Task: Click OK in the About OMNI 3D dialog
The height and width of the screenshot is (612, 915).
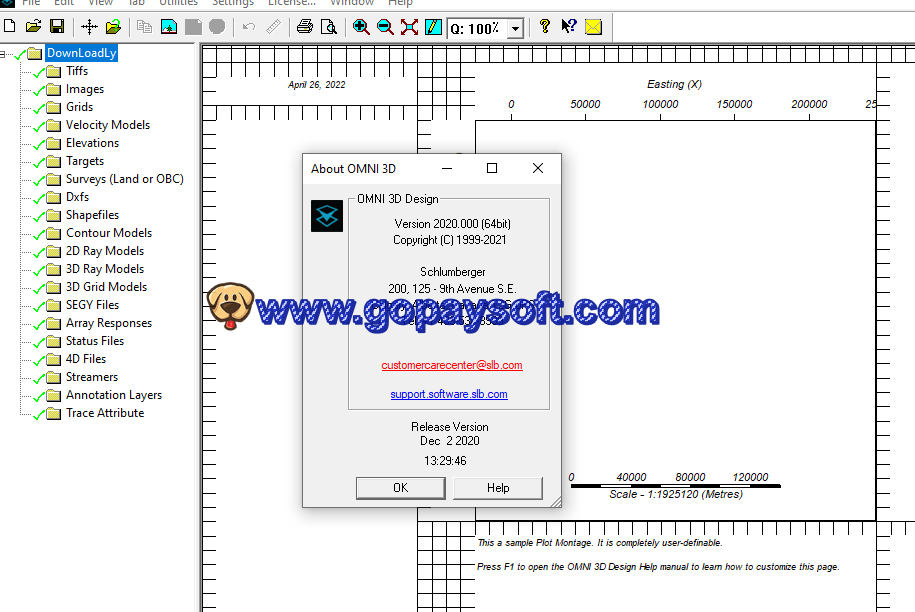Action: [x=401, y=488]
